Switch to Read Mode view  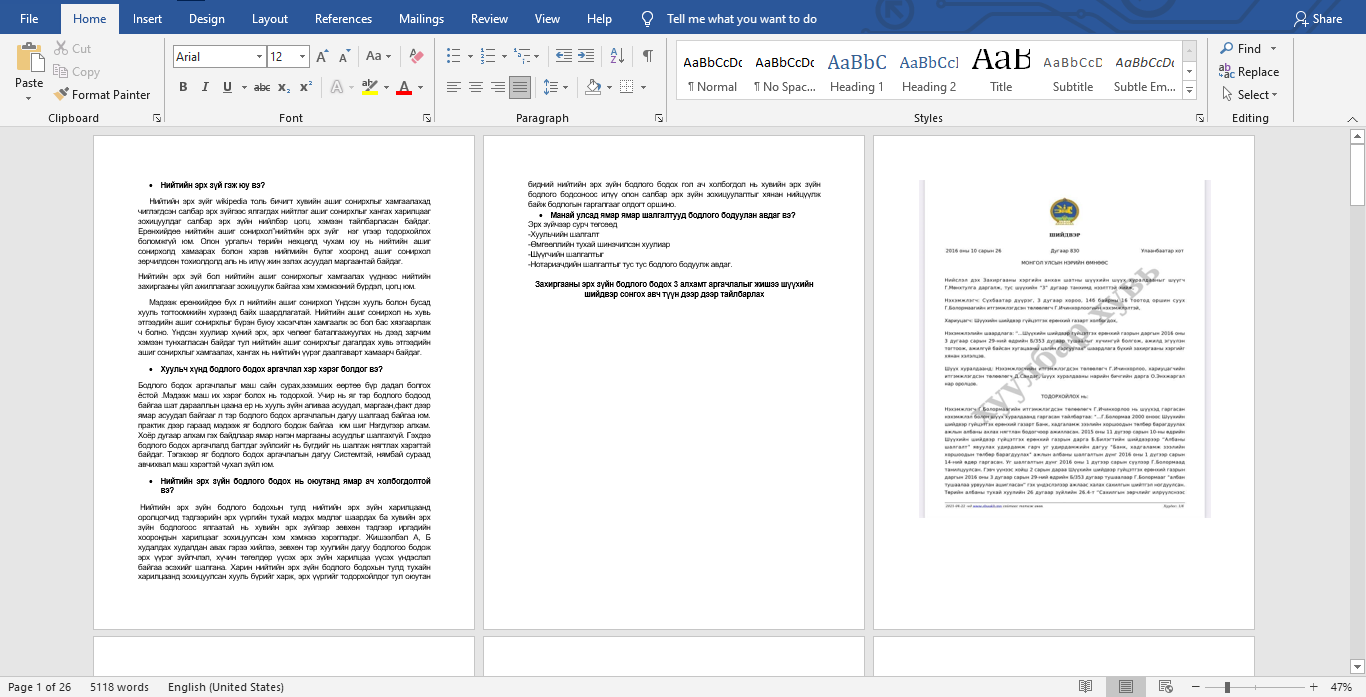coord(1086,687)
